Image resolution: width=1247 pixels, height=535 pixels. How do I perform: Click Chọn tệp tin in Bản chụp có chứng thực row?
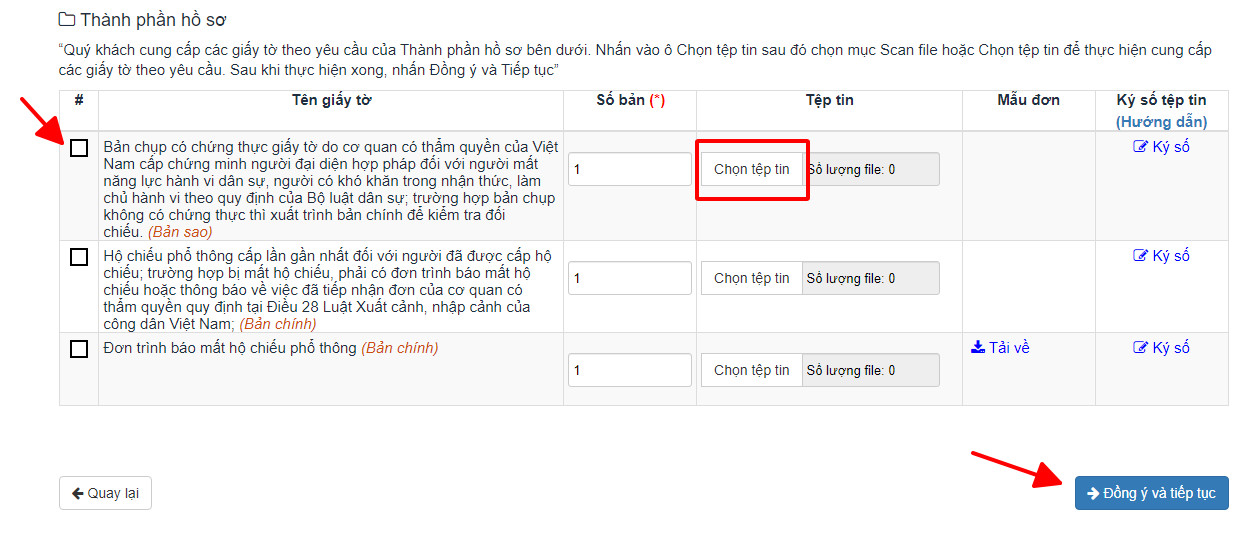click(752, 169)
